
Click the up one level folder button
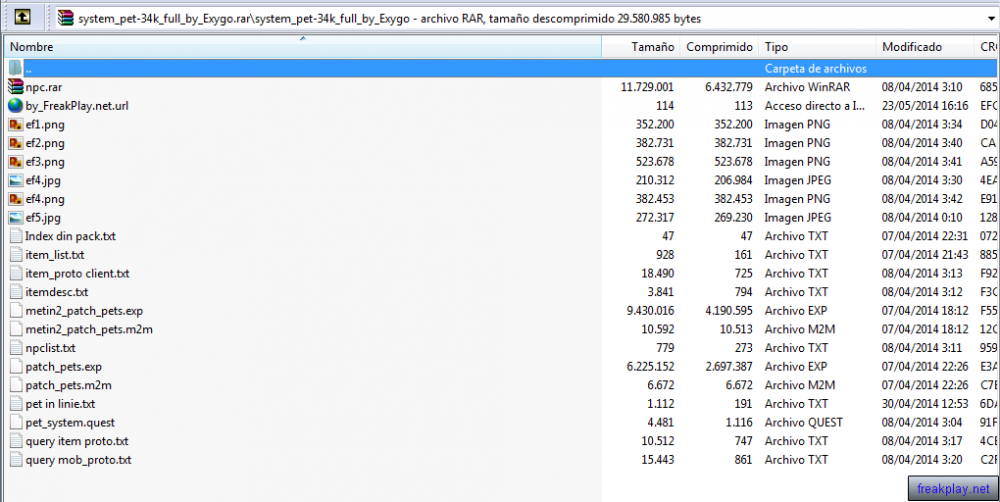pos(22,17)
